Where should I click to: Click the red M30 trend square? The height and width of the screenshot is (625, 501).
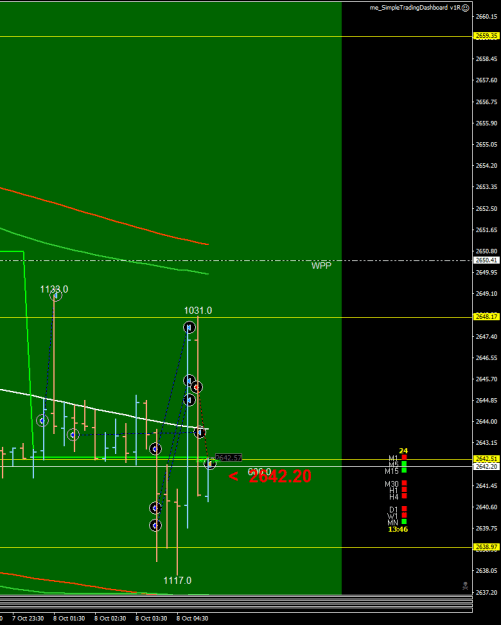404,483
